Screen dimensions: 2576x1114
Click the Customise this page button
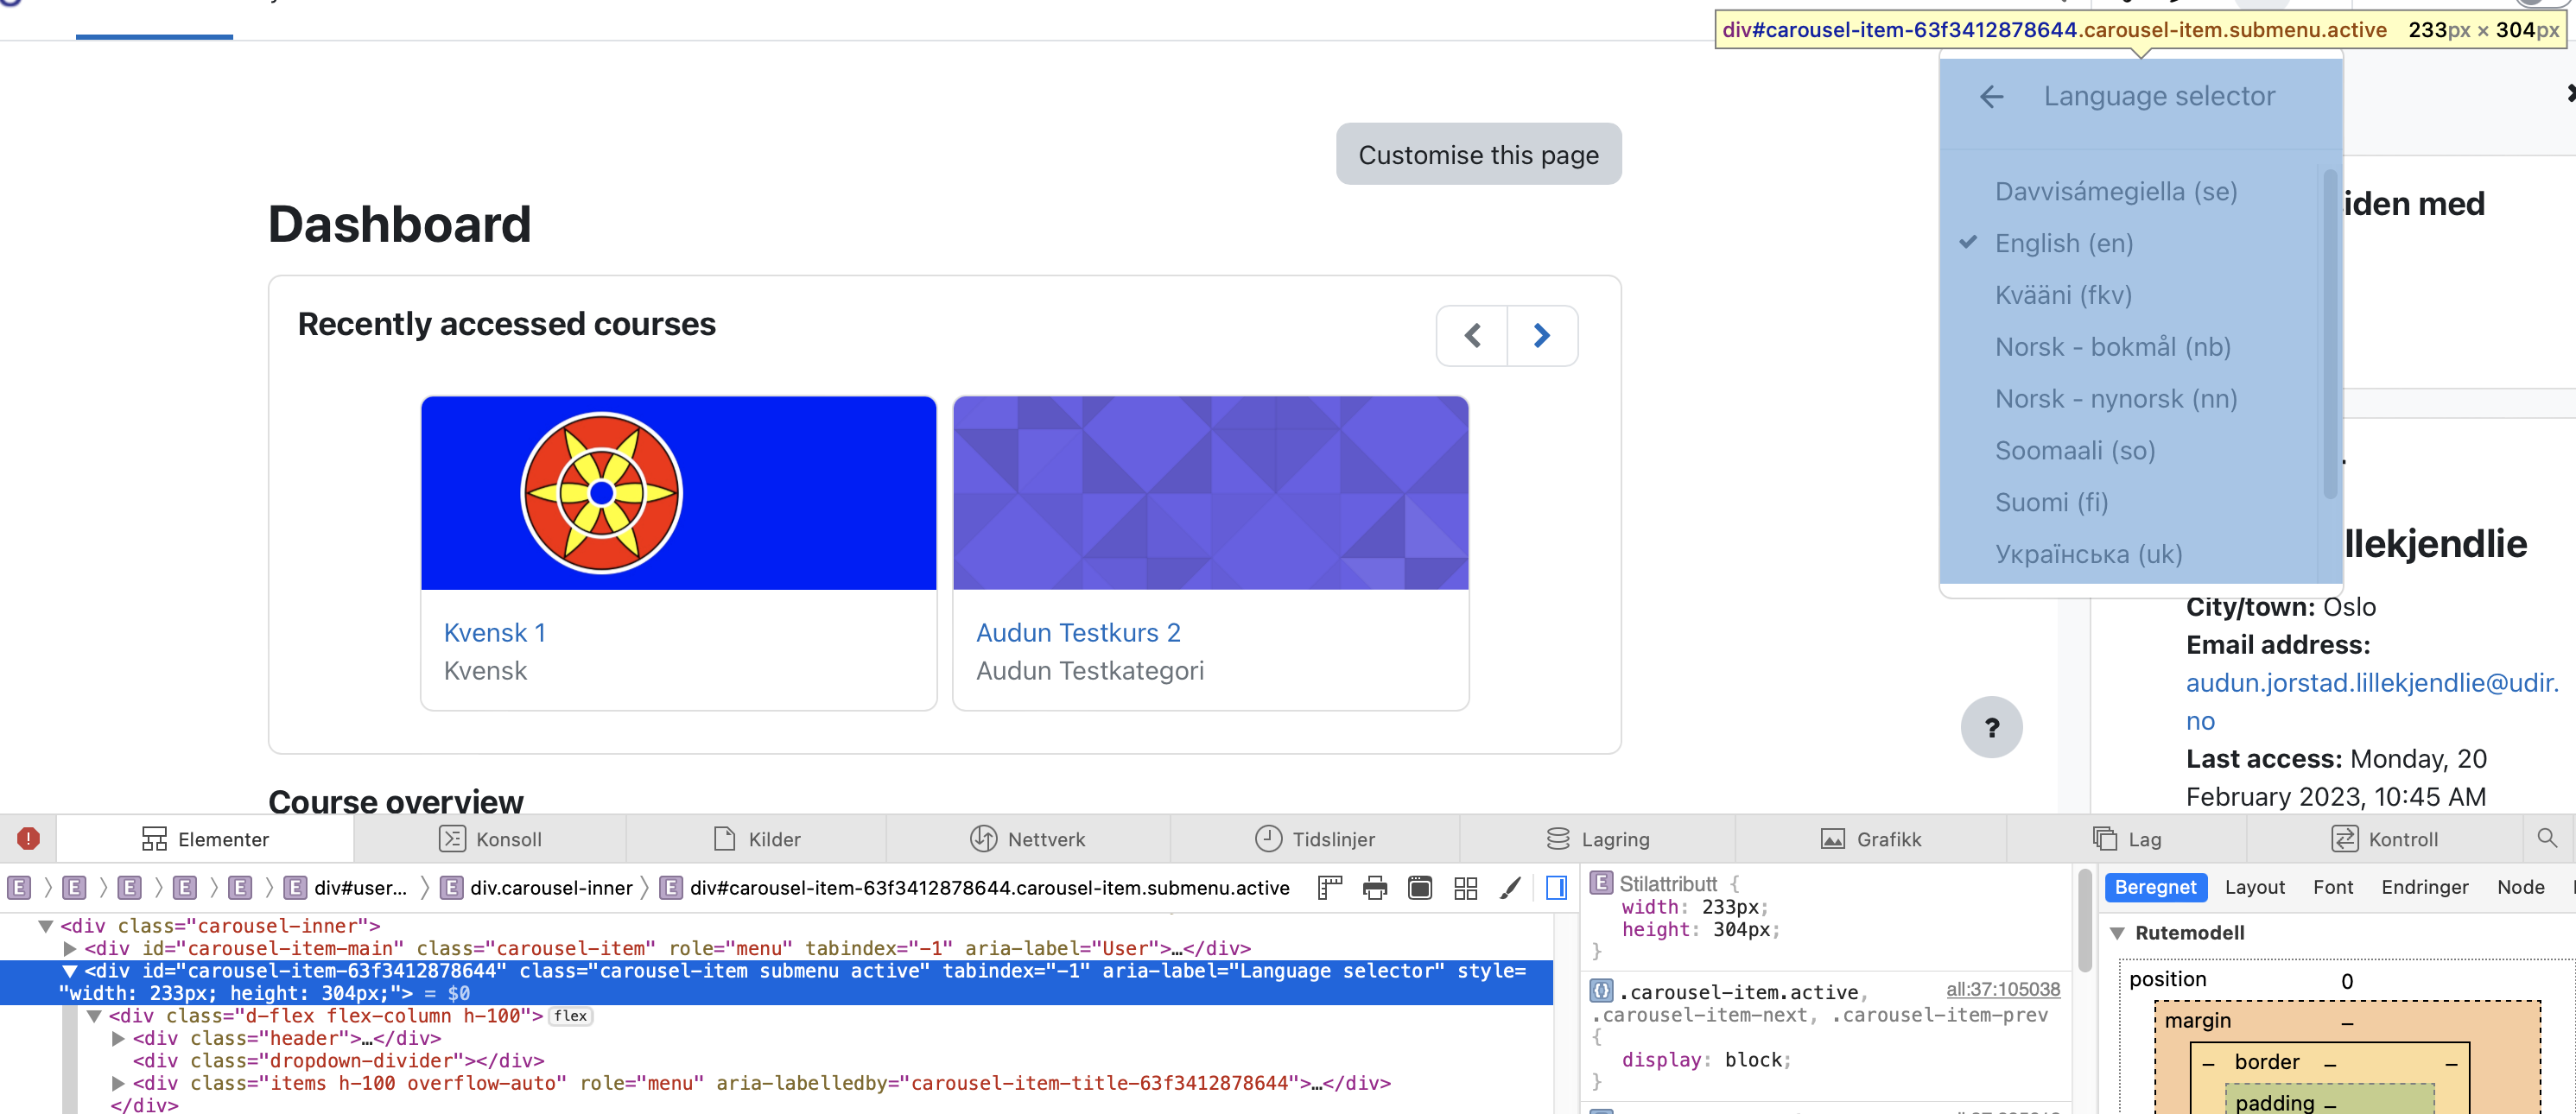point(1478,154)
